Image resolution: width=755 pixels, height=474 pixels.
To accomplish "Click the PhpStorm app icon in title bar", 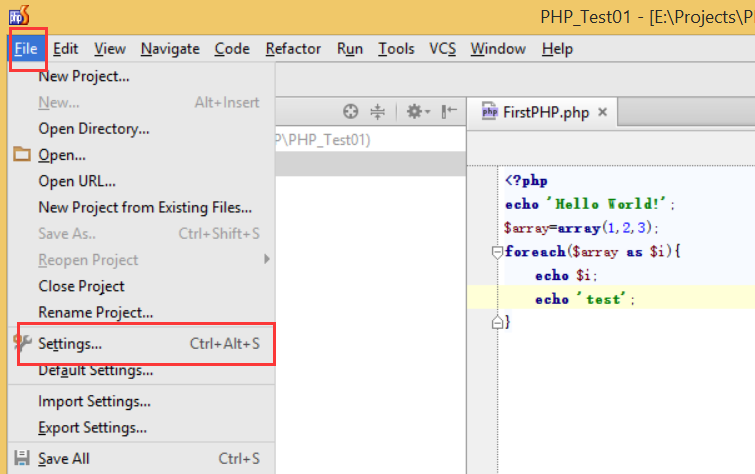I will click(x=18, y=16).
